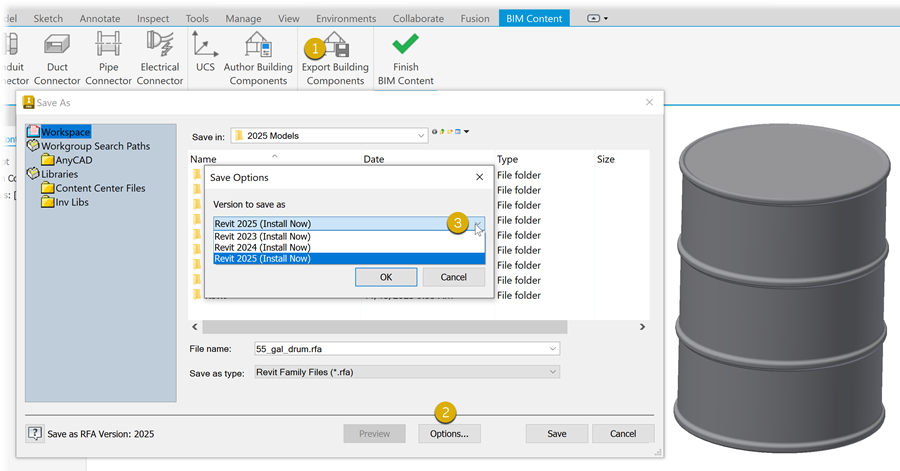Open the Environments tab

346,18
